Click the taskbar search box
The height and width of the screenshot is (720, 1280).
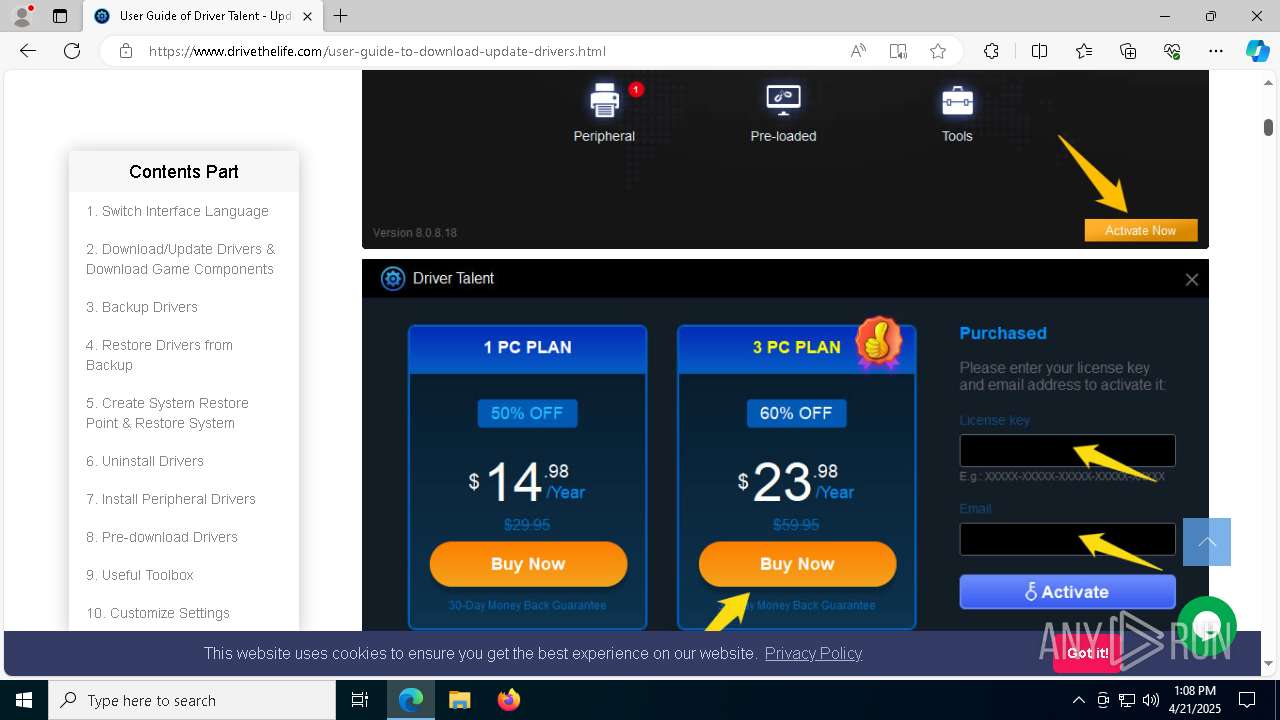[192, 700]
